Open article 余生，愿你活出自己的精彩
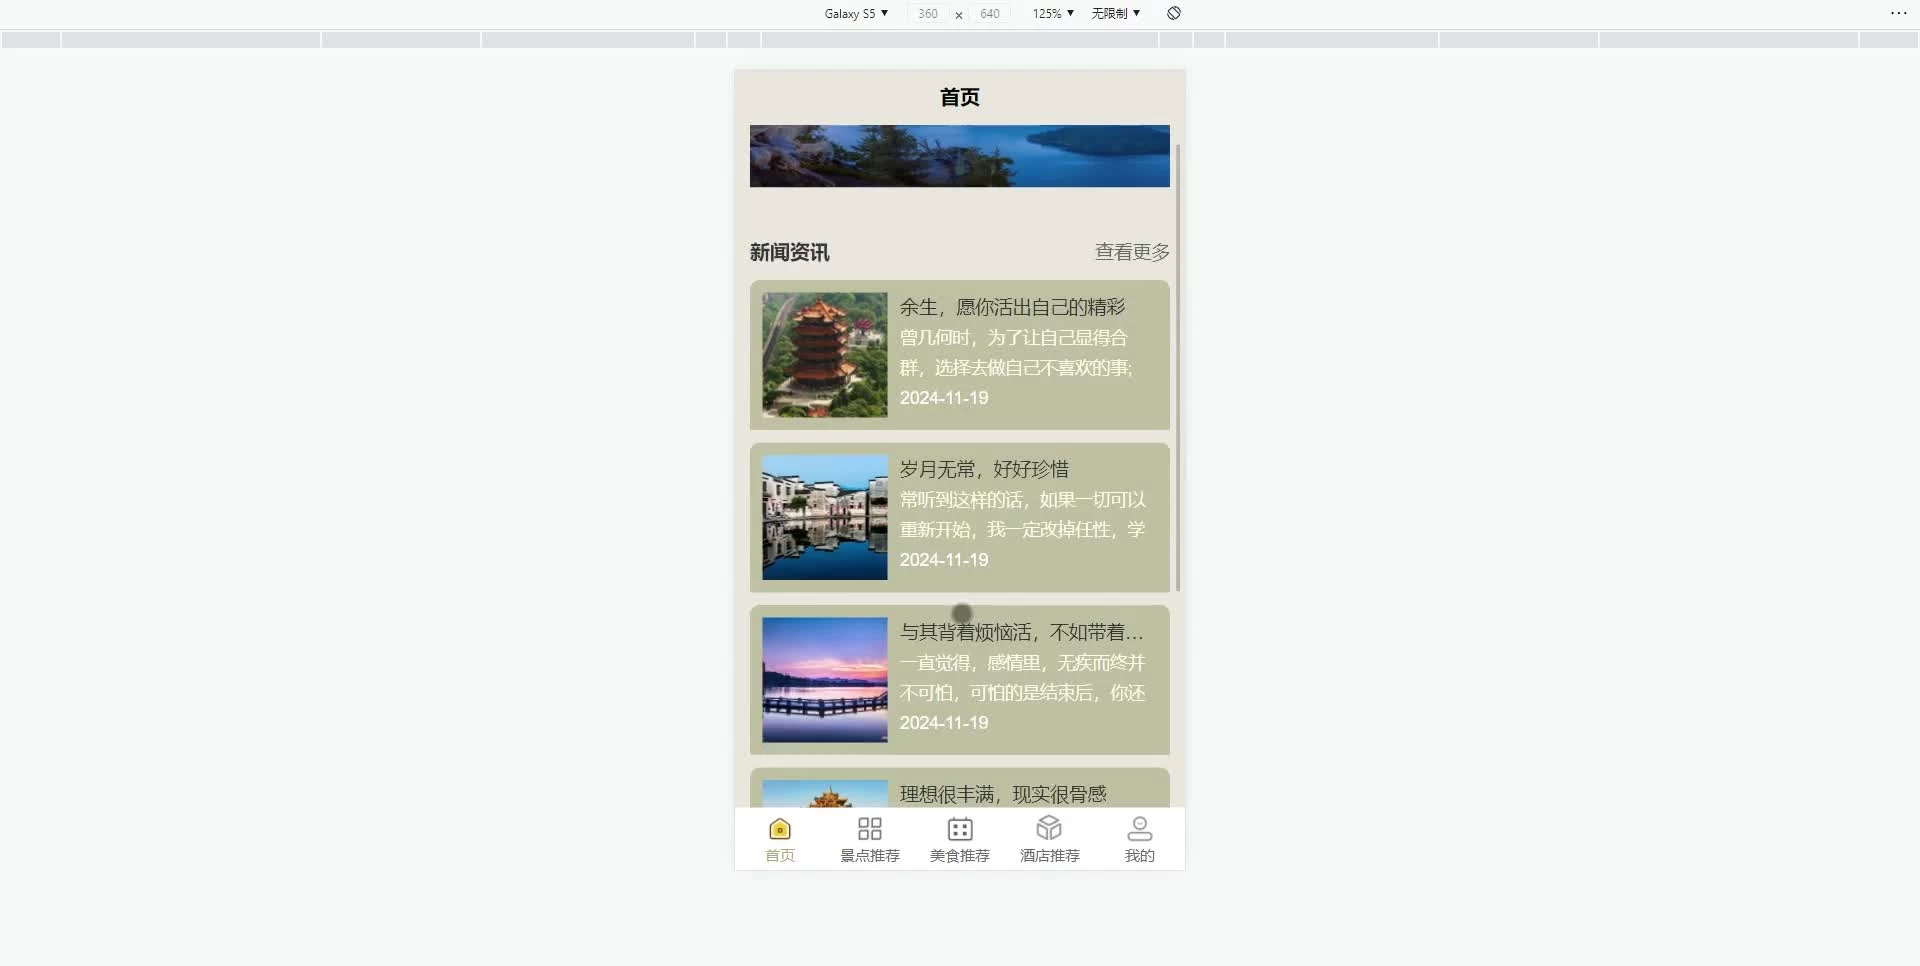The image size is (1920, 966). click(1012, 307)
